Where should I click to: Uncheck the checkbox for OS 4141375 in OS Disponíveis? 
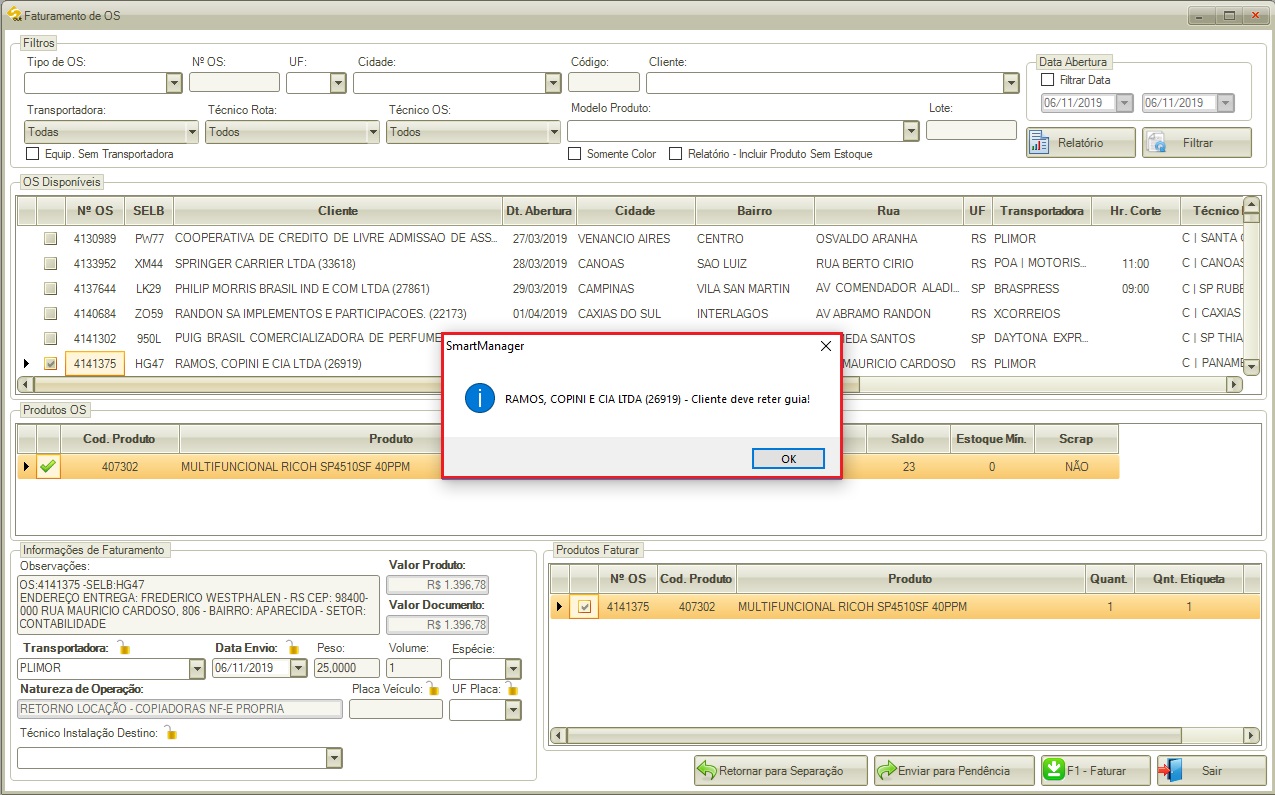50,364
